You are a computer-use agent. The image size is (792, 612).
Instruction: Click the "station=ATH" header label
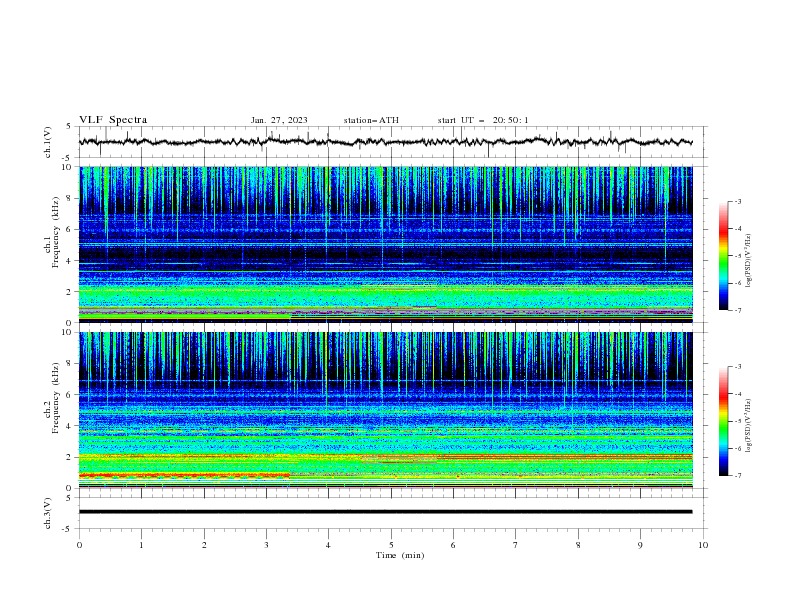coord(371,120)
